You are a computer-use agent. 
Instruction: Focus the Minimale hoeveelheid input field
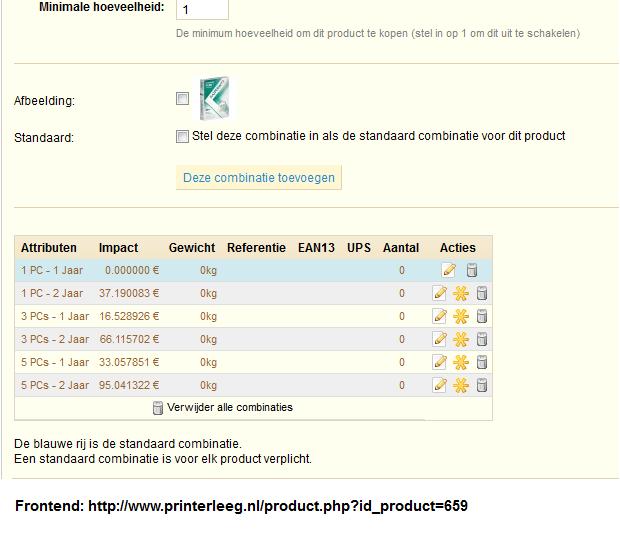pos(202,9)
